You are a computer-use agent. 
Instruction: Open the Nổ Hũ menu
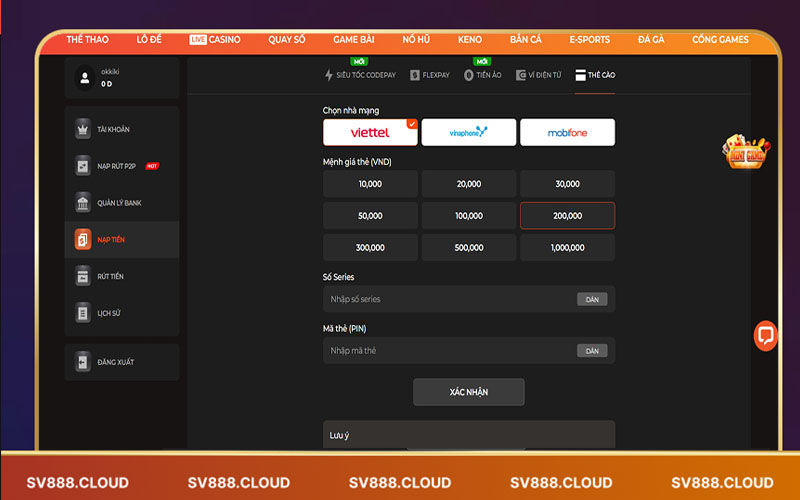click(x=416, y=39)
